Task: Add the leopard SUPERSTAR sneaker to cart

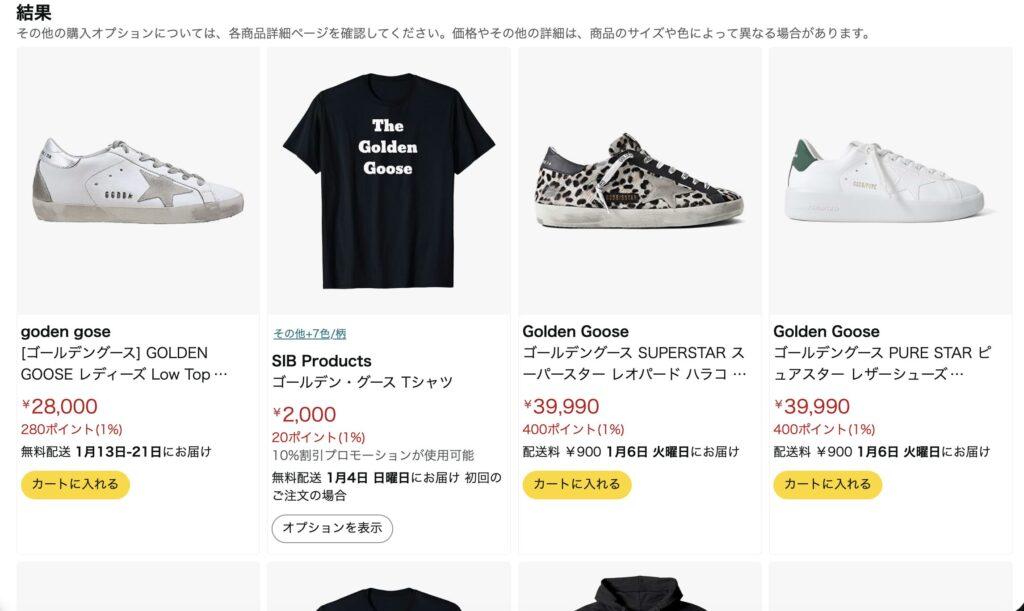Action: pyautogui.click(x=577, y=484)
